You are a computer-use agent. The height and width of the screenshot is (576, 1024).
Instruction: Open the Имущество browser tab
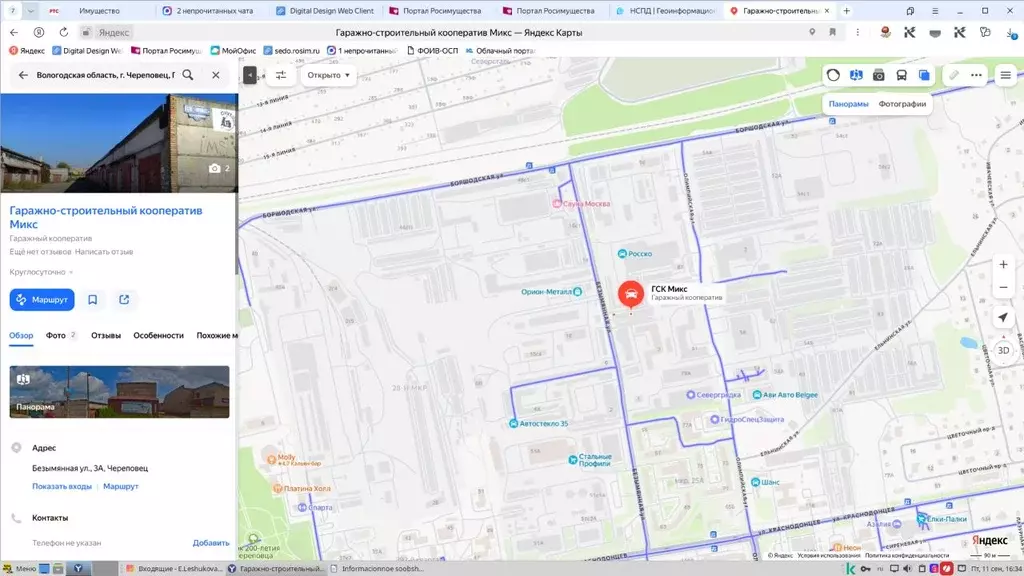pyautogui.click(x=99, y=10)
